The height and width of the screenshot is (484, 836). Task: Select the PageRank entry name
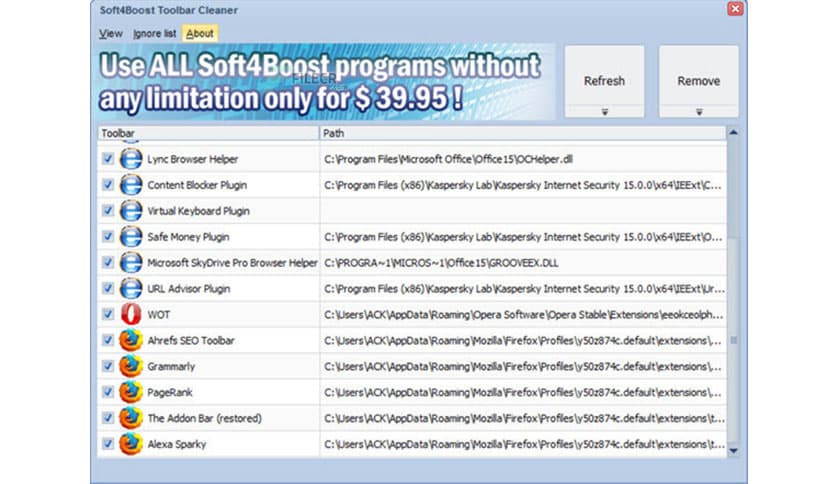coord(170,392)
